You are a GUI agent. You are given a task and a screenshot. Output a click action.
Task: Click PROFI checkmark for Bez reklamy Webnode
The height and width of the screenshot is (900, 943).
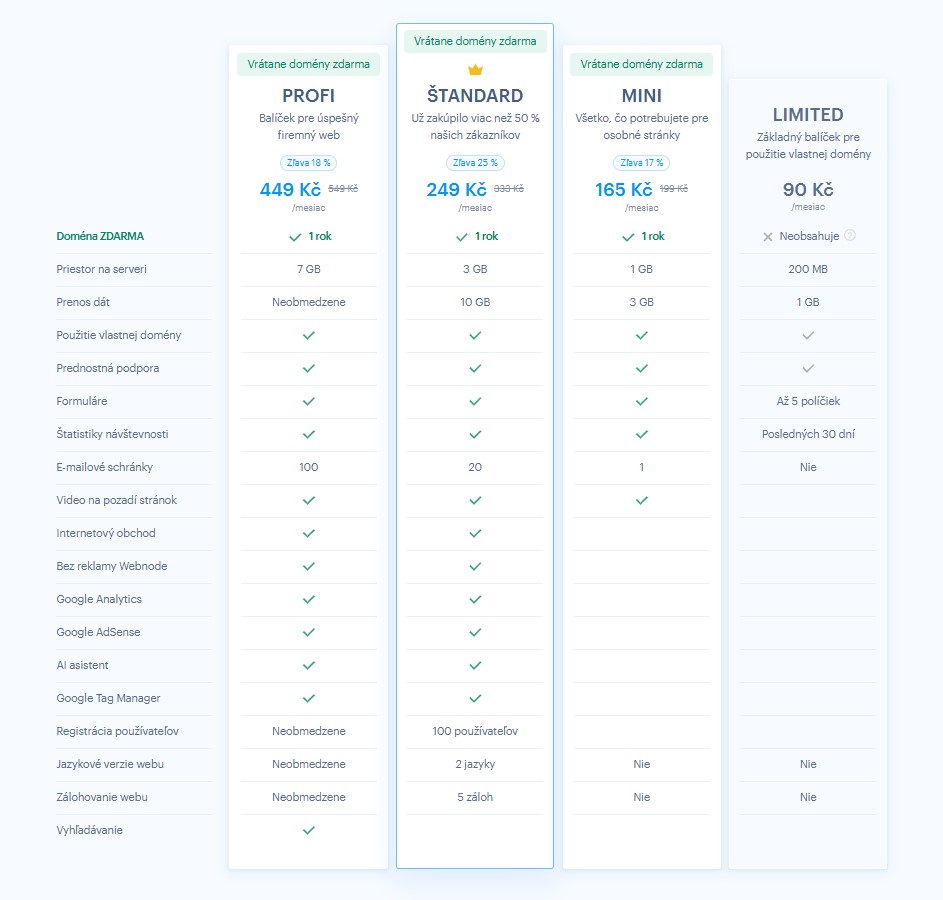(x=309, y=566)
